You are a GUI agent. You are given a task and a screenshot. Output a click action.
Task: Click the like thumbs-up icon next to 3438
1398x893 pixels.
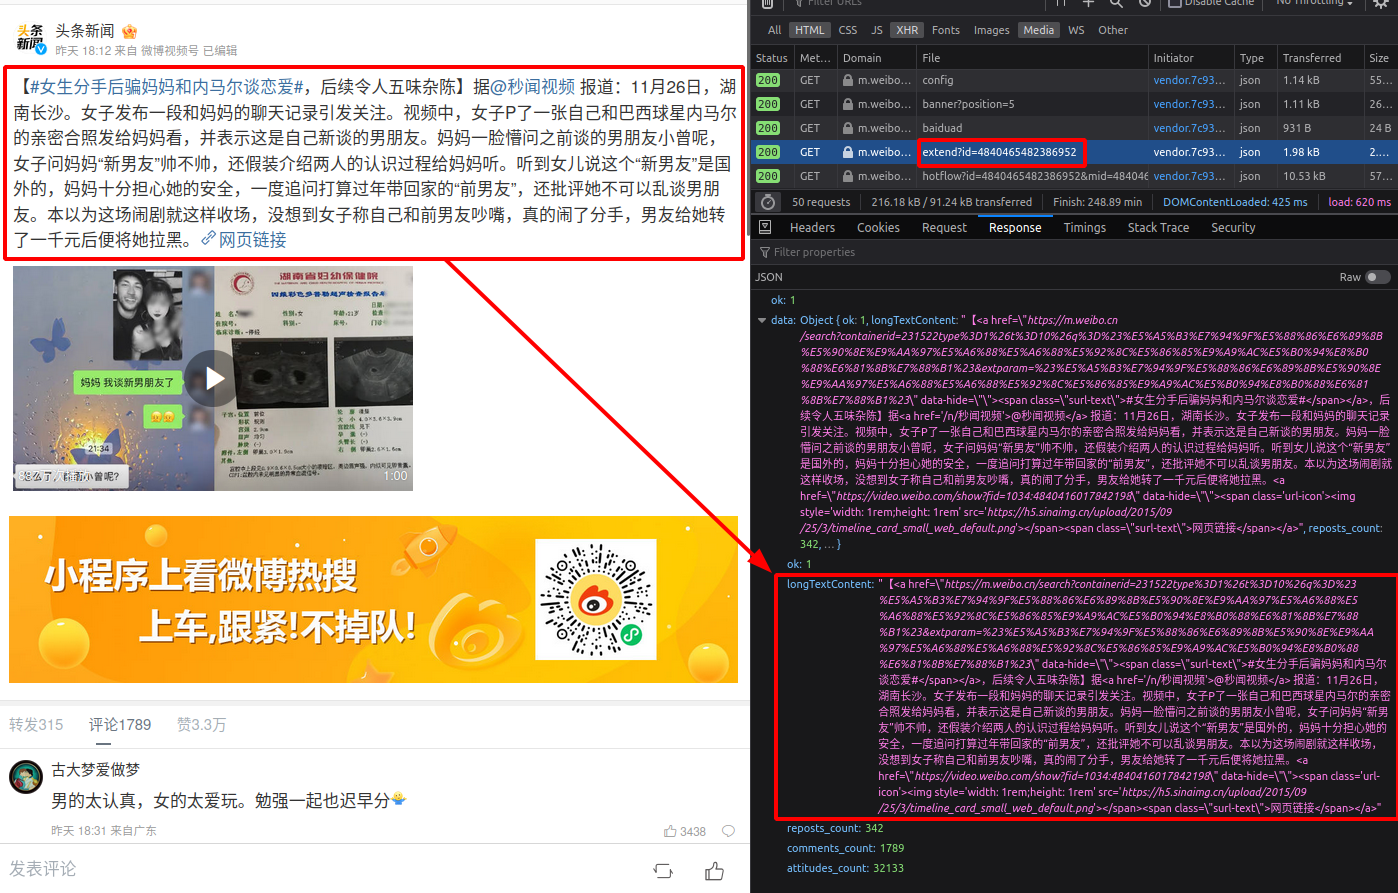670,831
